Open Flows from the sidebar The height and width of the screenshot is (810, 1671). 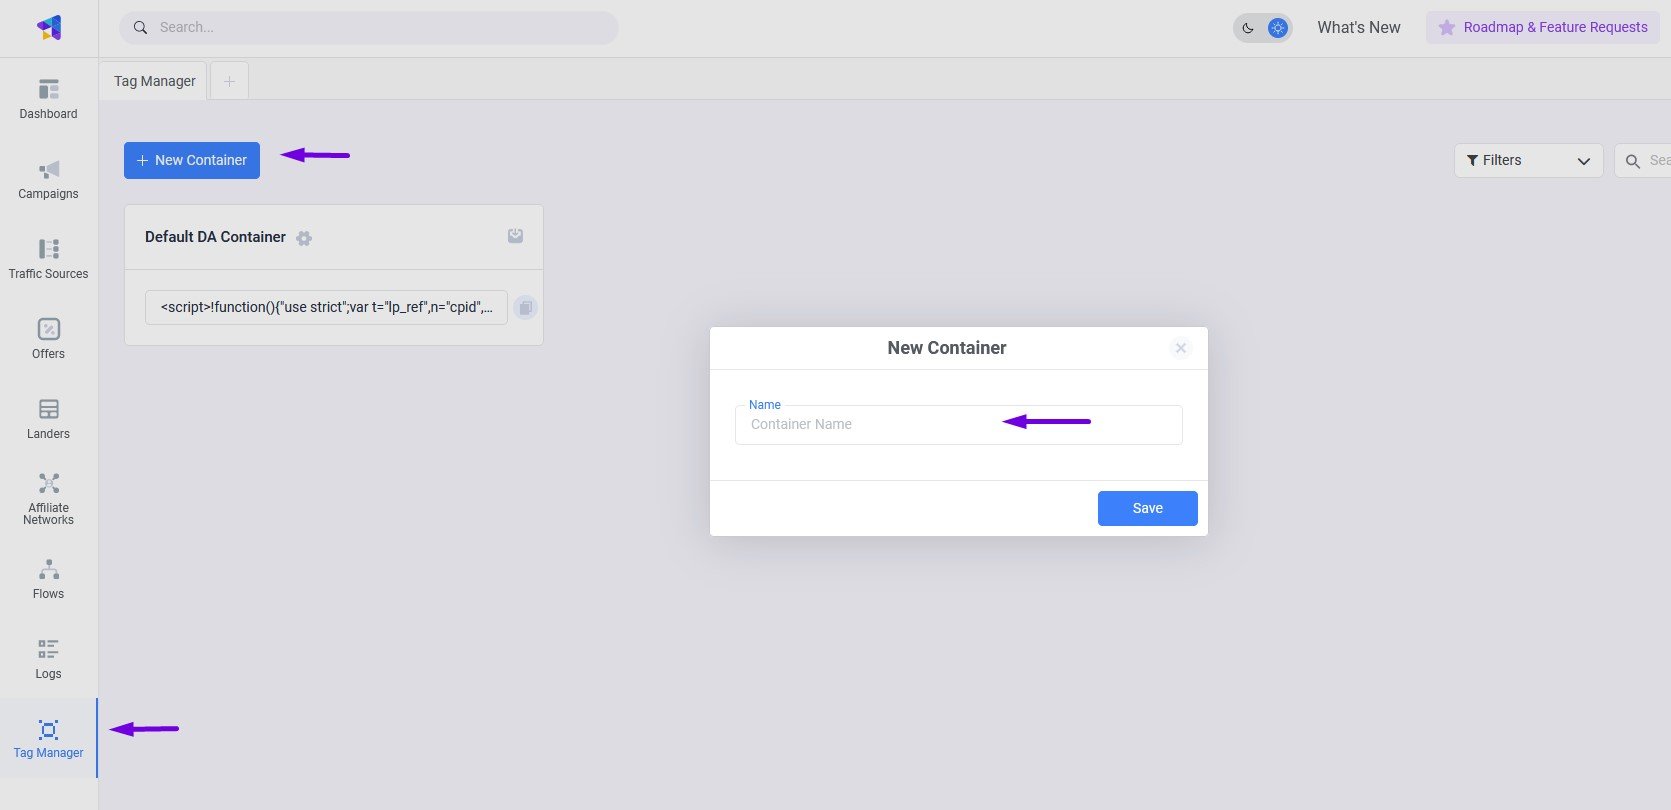48,580
